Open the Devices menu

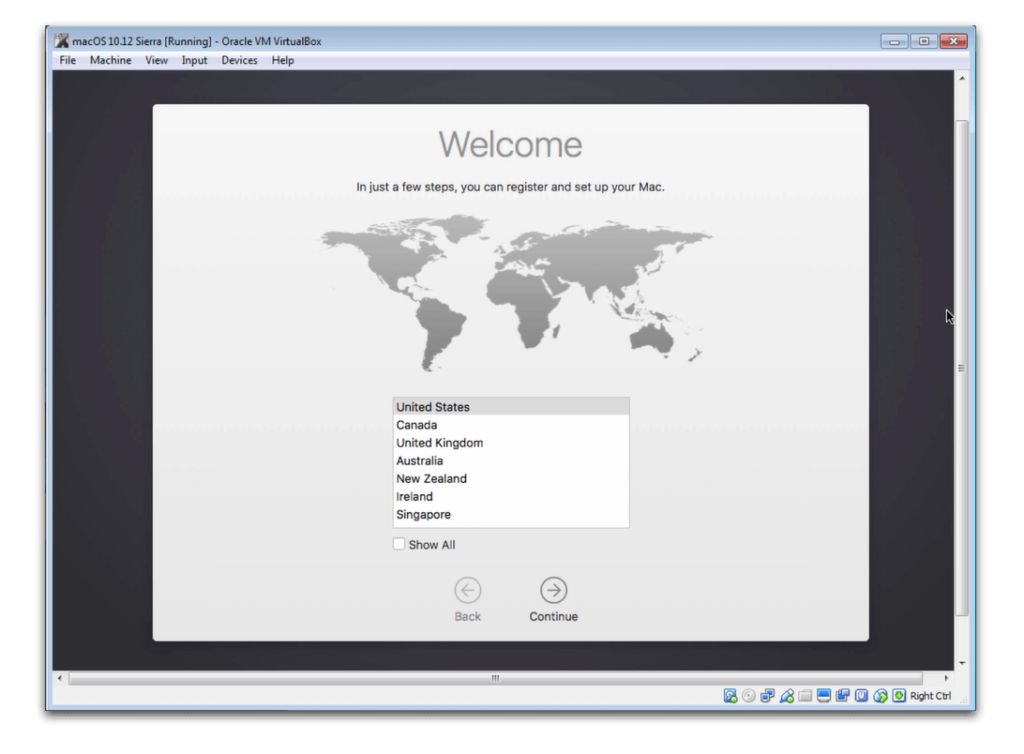239,60
